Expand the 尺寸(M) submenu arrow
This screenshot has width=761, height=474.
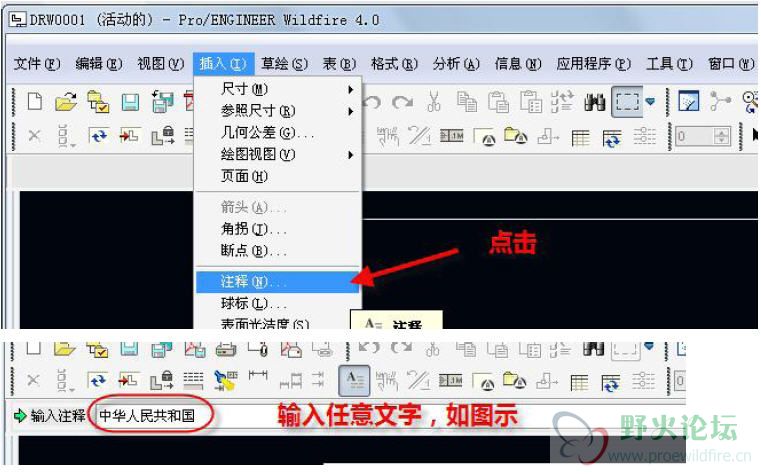[x=350, y=90]
